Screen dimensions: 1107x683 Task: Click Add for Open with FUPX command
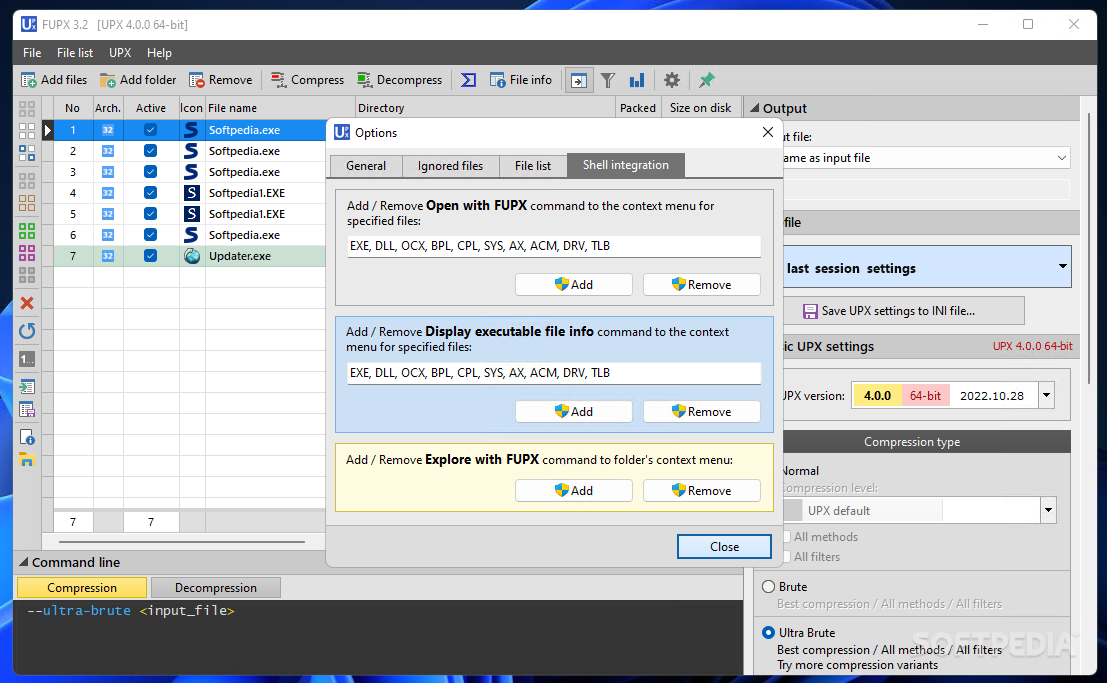pyautogui.click(x=574, y=285)
